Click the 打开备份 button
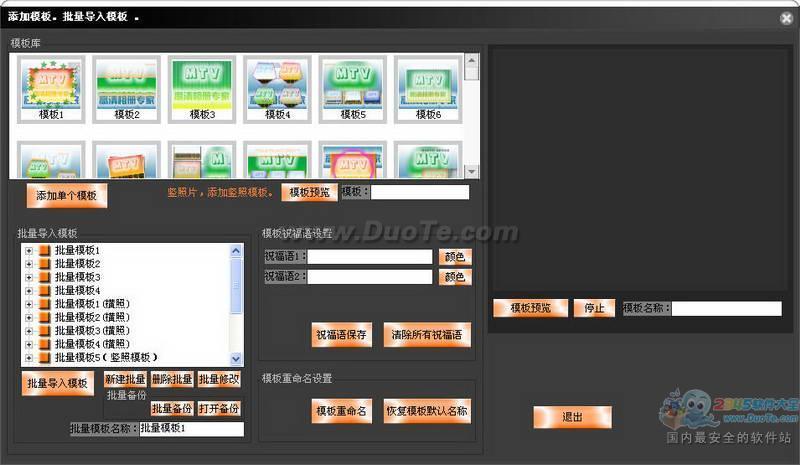 [x=219, y=408]
